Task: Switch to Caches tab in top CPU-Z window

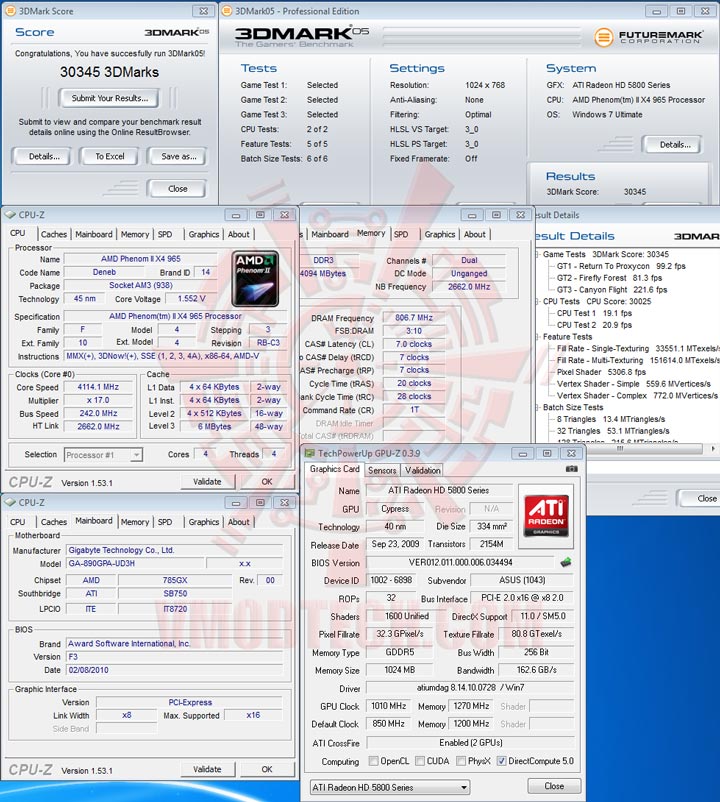Action: pyautogui.click(x=54, y=234)
